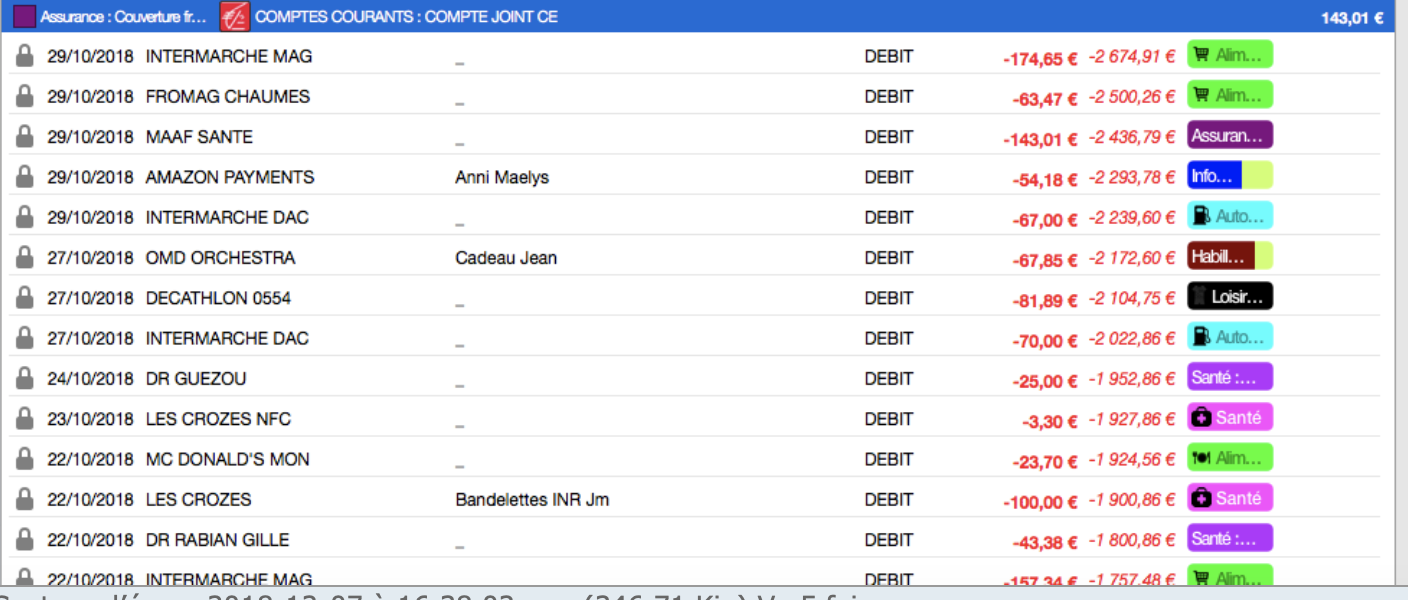The width and height of the screenshot is (1408, 600).
Task: Click DEBIT in the FROMAG CHAUMES row
Action: 889,97
